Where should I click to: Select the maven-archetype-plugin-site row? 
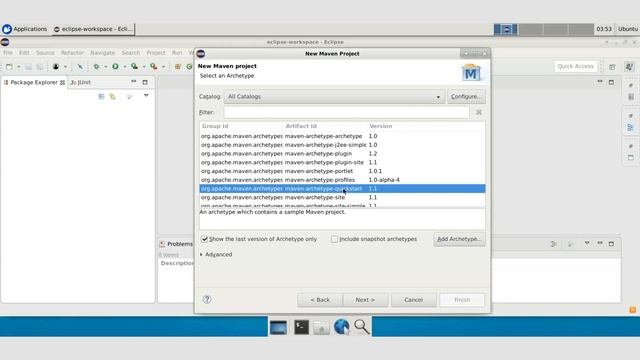[342, 162]
